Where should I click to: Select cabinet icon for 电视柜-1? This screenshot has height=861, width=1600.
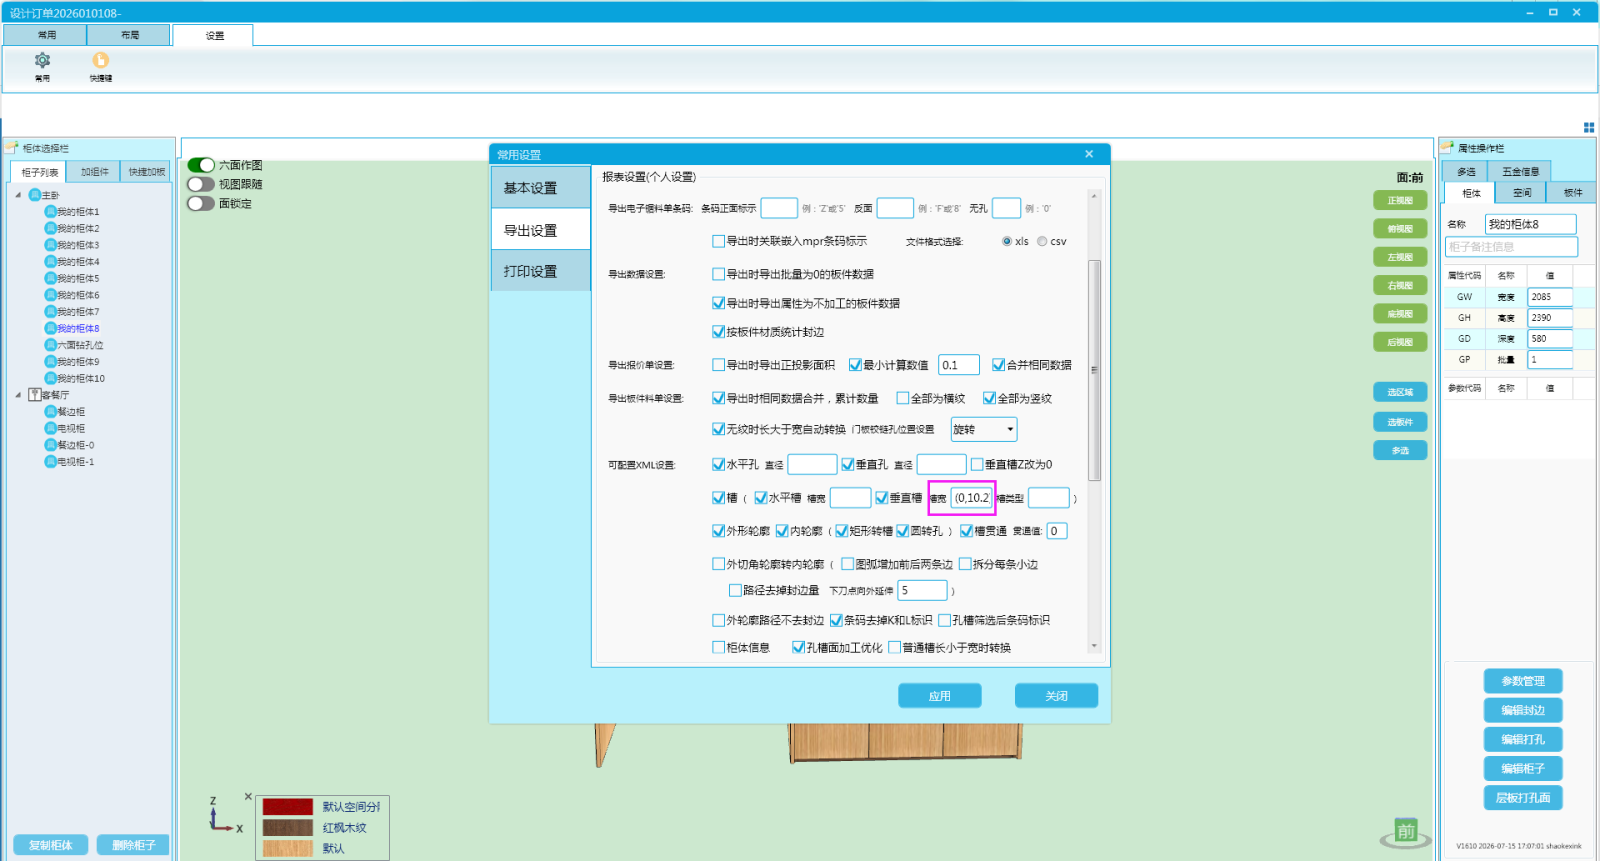[x=50, y=462]
